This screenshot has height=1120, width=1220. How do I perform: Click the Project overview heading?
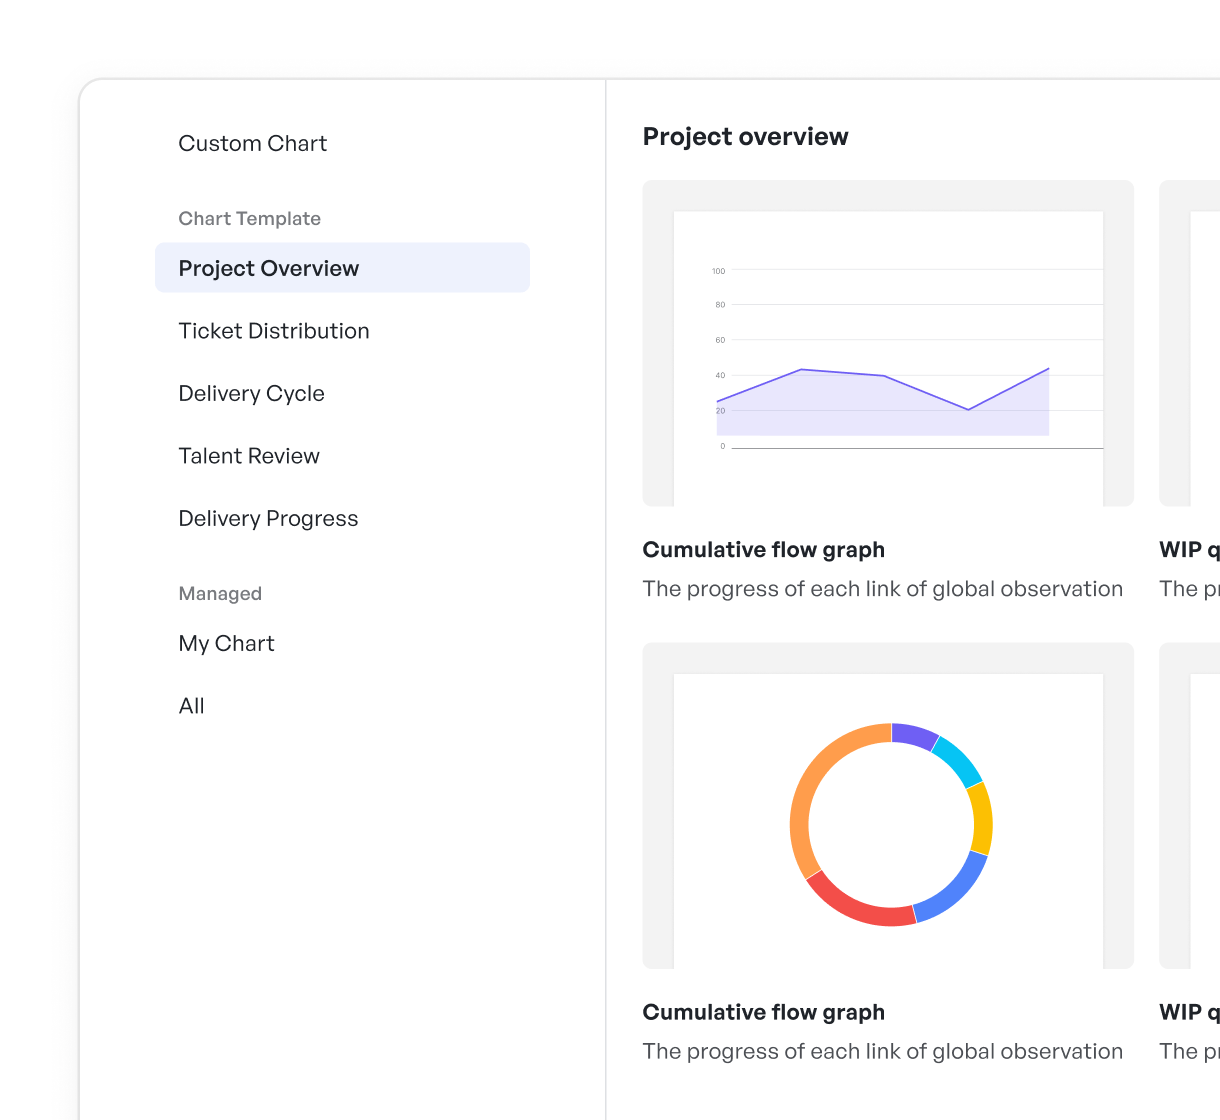[x=745, y=137]
